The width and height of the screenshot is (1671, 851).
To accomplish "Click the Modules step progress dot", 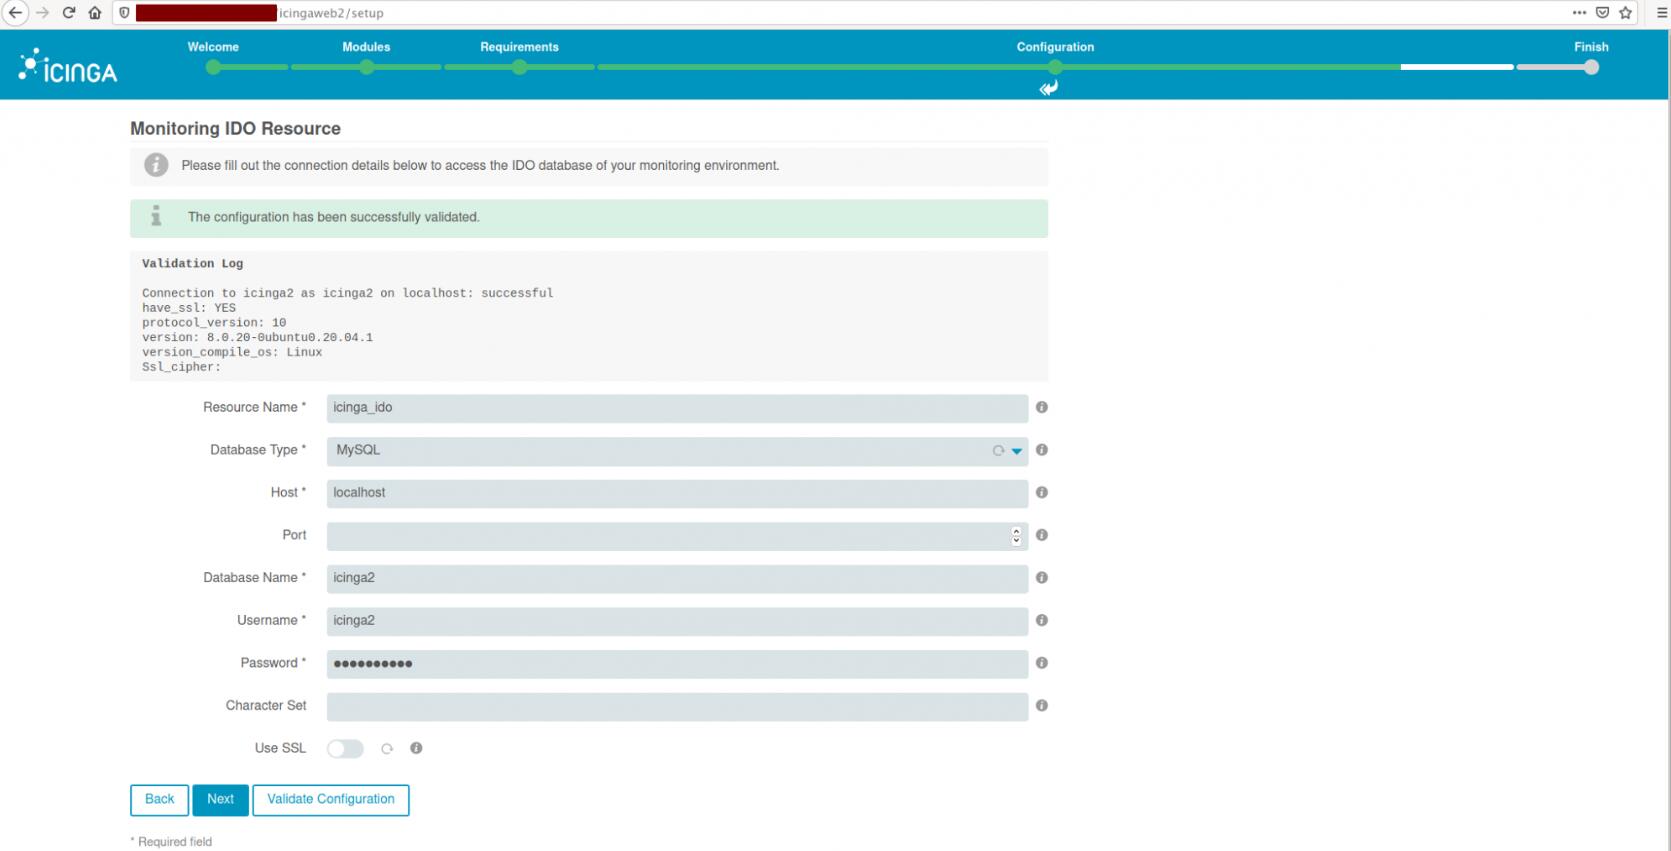I will (x=366, y=67).
